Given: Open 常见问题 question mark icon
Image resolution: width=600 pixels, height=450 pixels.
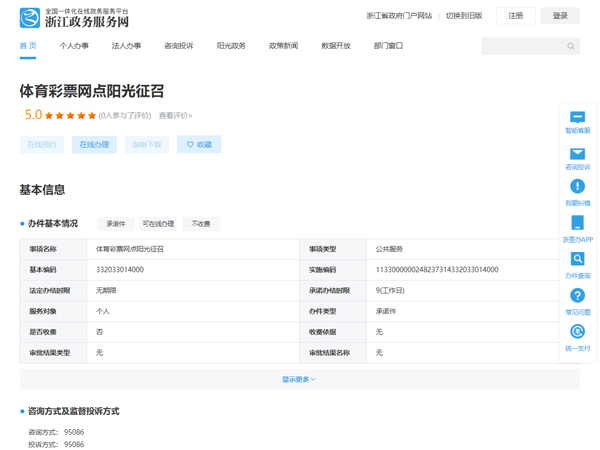Looking at the screenshot, I should coord(577,296).
